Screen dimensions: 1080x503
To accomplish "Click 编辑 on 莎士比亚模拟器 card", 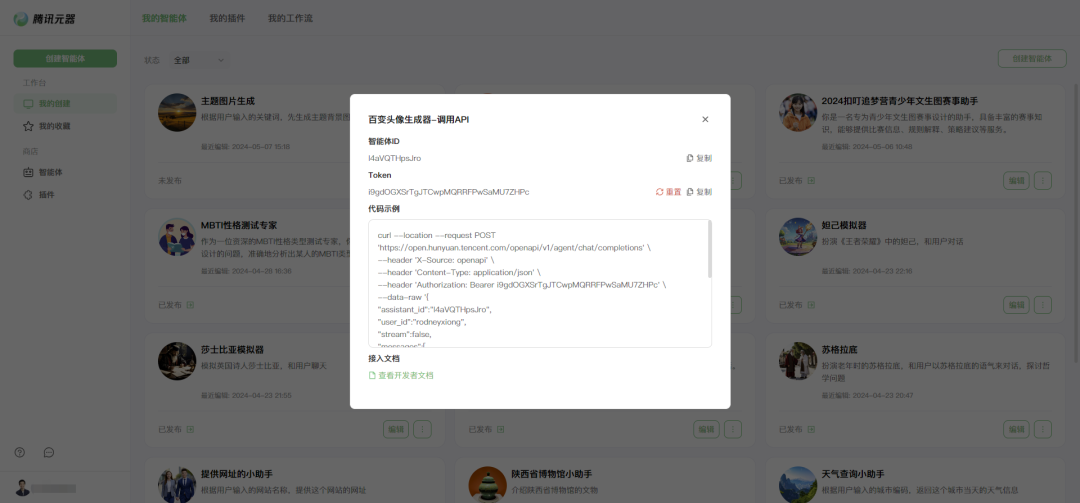I will pos(396,429).
